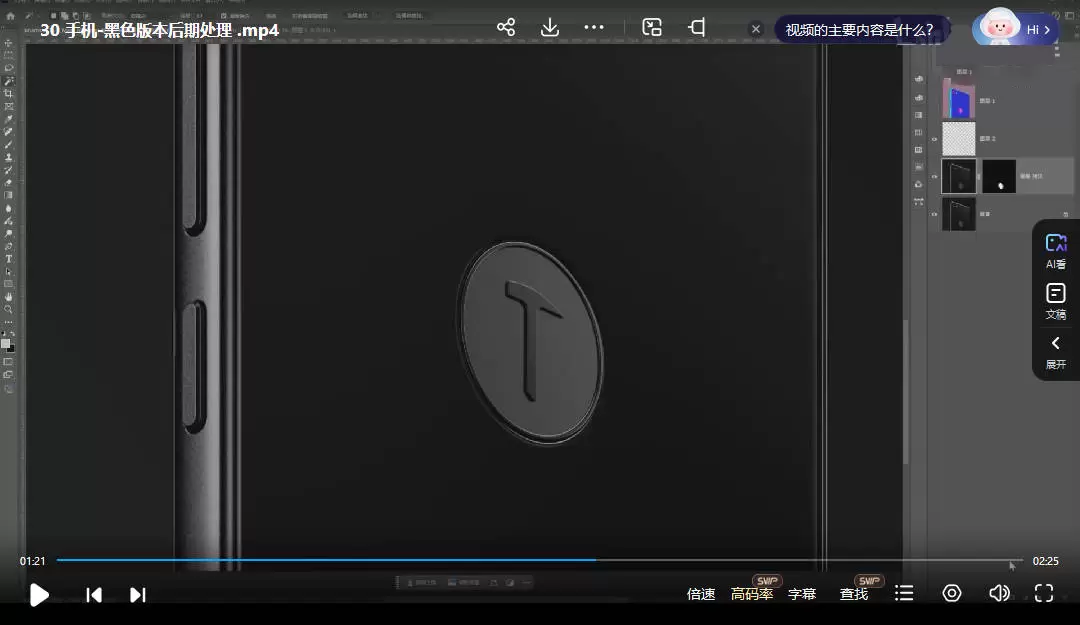
Task: Mute the video volume
Action: click(x=998, y=594)
